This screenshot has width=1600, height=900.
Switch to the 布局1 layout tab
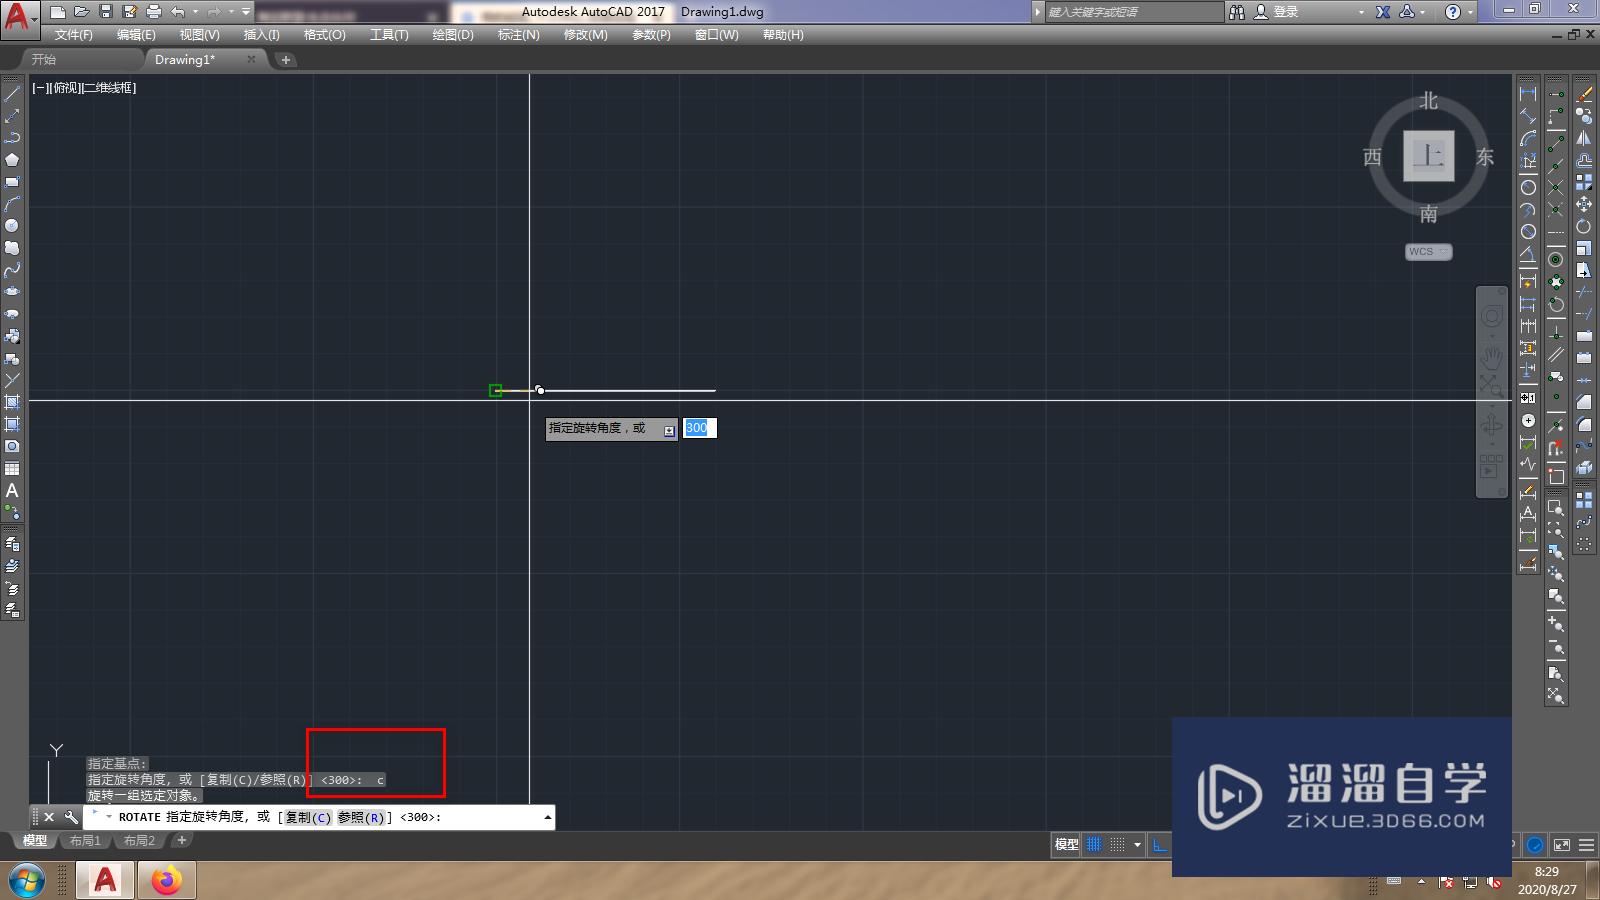pos(85,841)
